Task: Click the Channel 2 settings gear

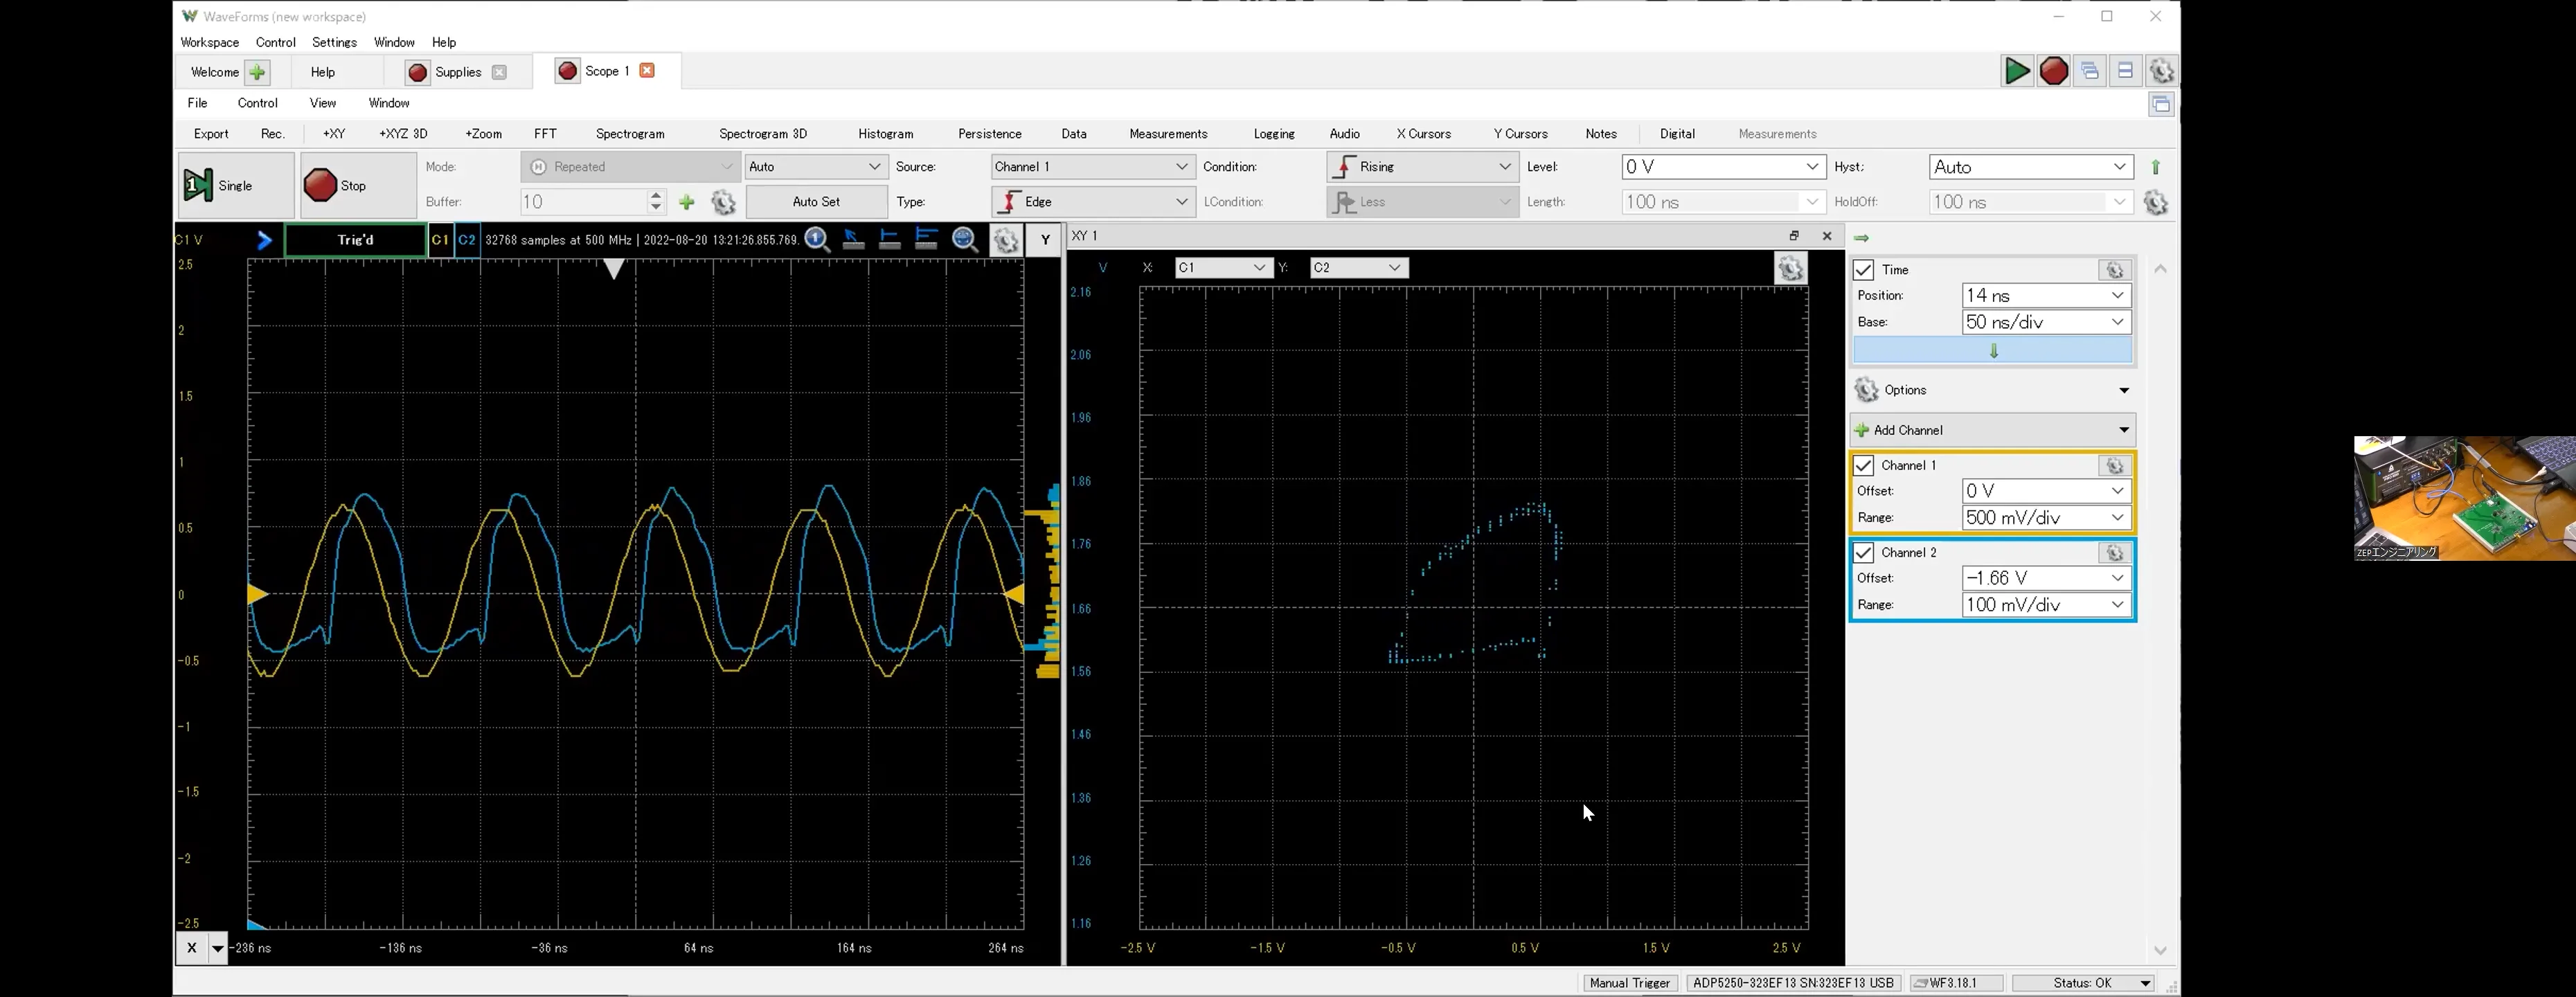Action: [2114, 553]
